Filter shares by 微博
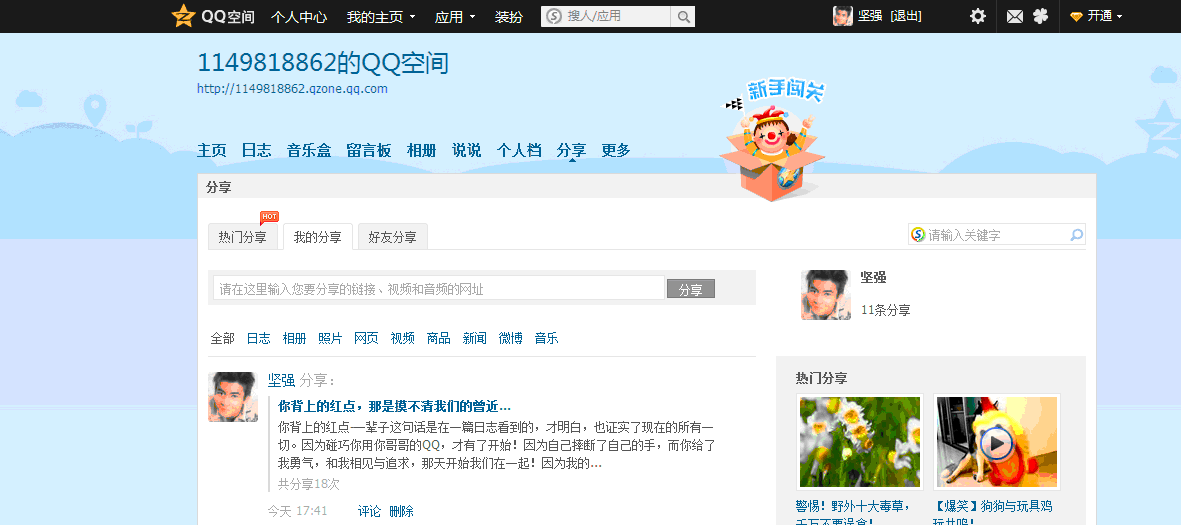 pyautogui.click(x=511, y=338)
